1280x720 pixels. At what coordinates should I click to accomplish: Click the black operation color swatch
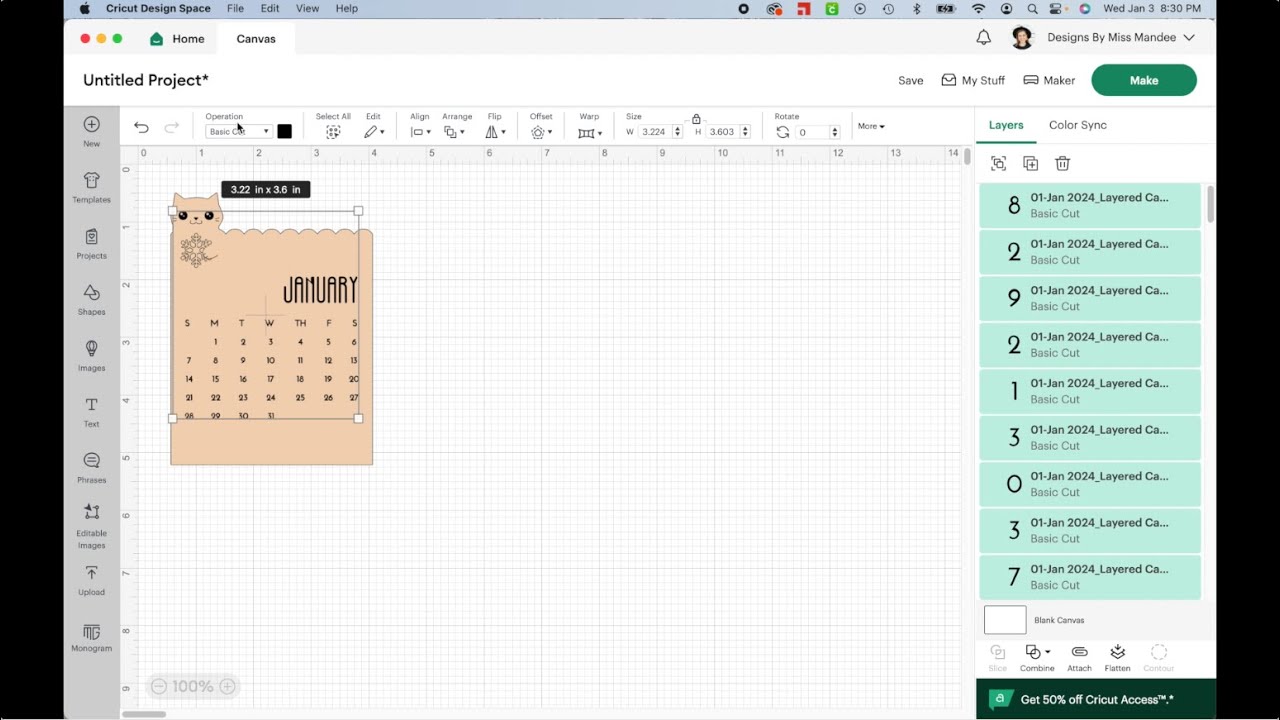284,132
